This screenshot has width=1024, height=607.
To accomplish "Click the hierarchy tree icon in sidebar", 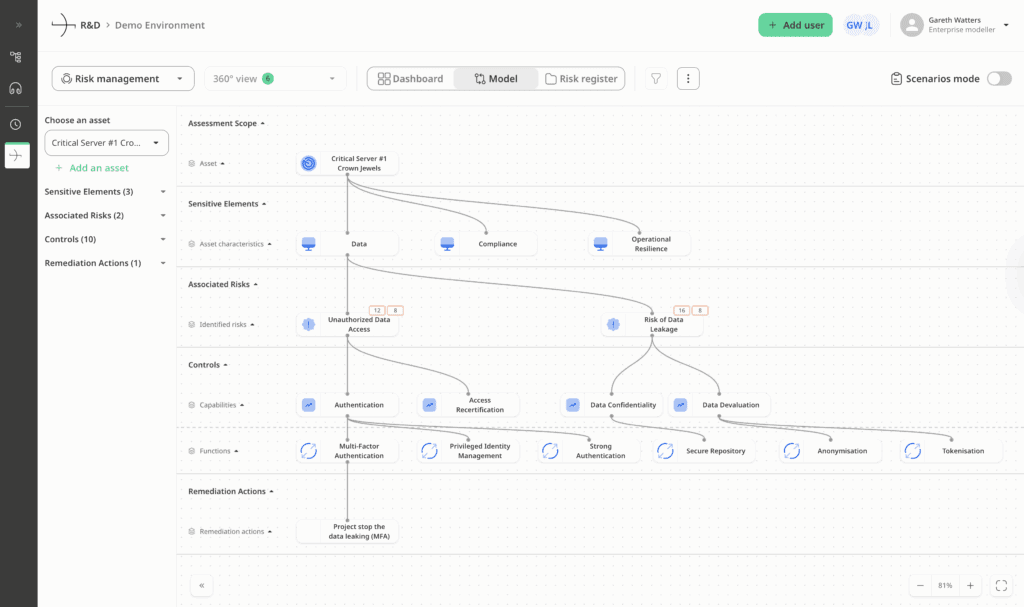I will coord(16,57).
